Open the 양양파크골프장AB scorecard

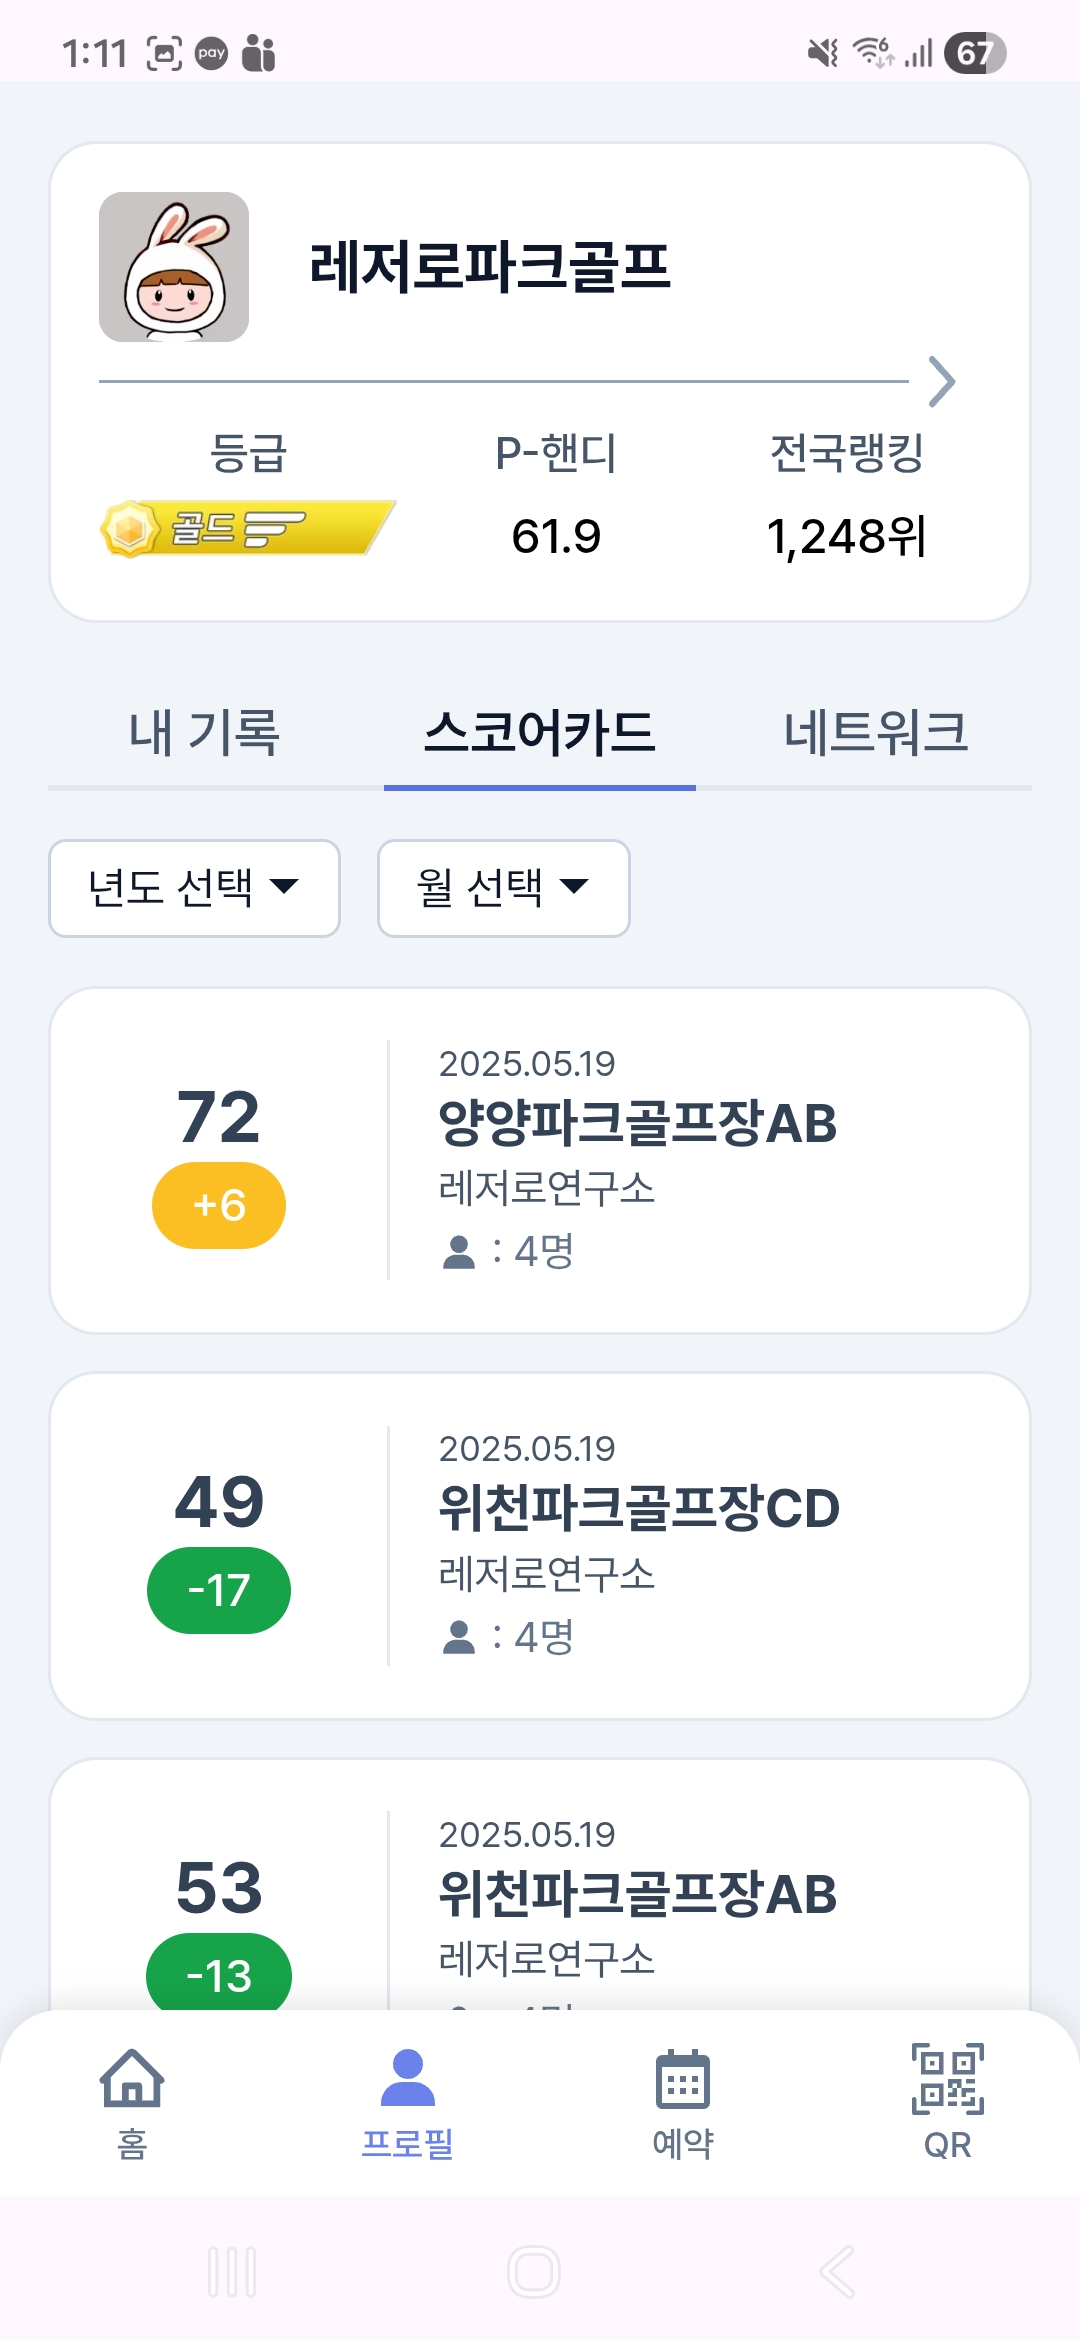(638, 1124)
